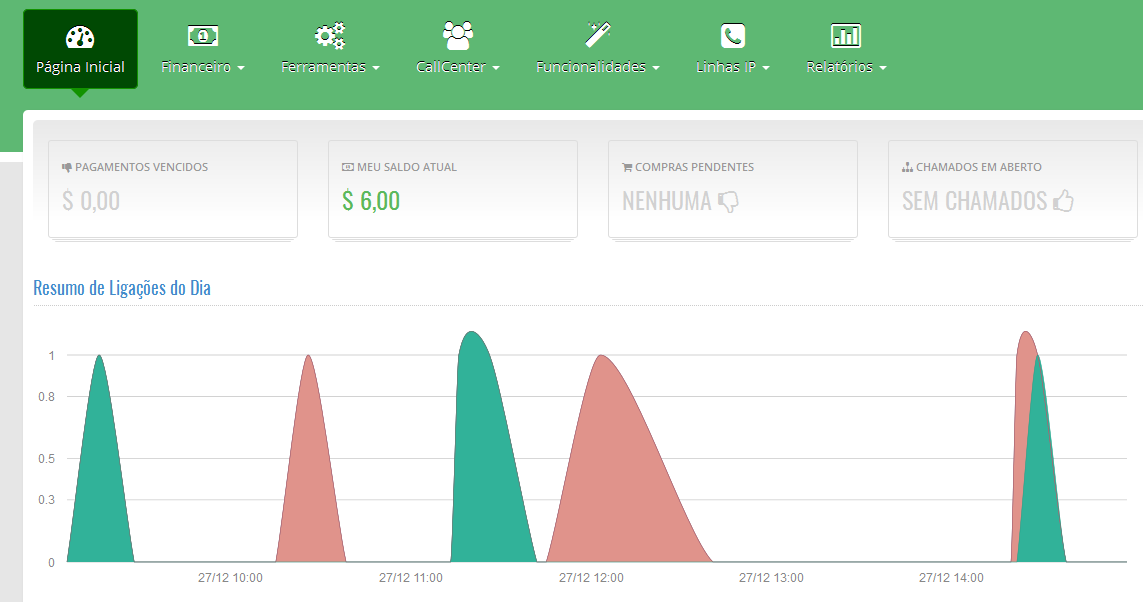Expand the Financeiro dropdown menu
This screenshot has height=602, width=1143.
(203, 68)
